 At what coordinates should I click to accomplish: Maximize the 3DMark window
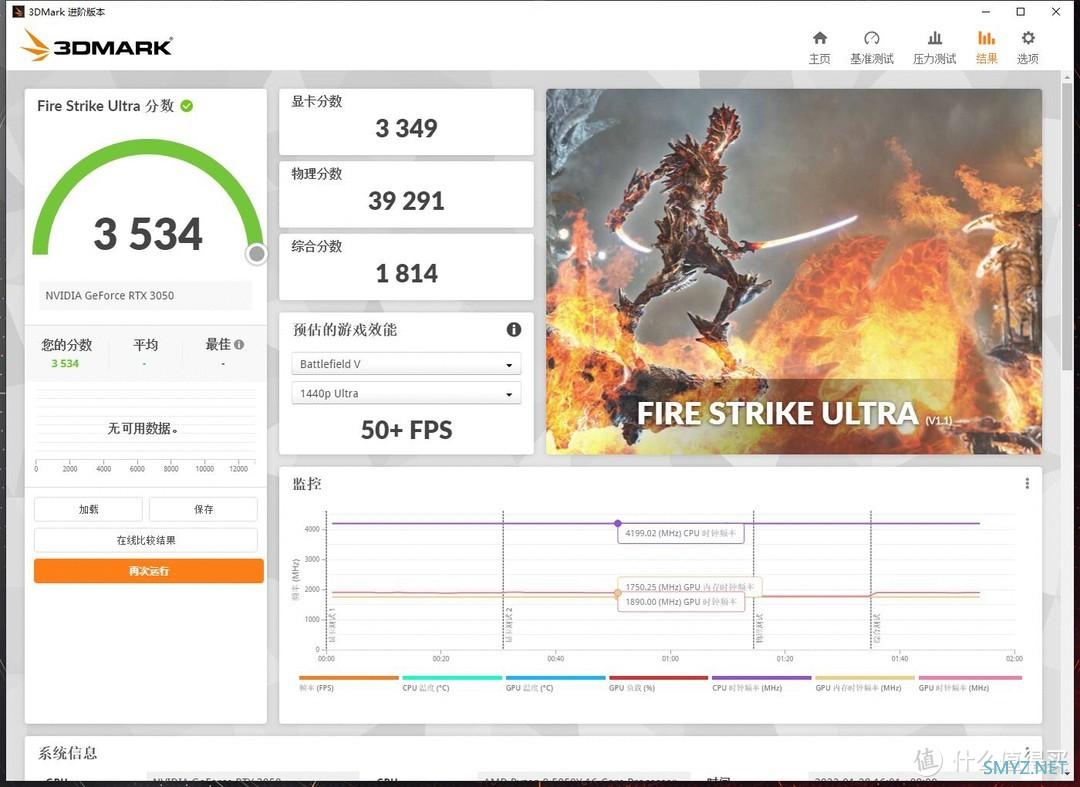pos(1021,12)
